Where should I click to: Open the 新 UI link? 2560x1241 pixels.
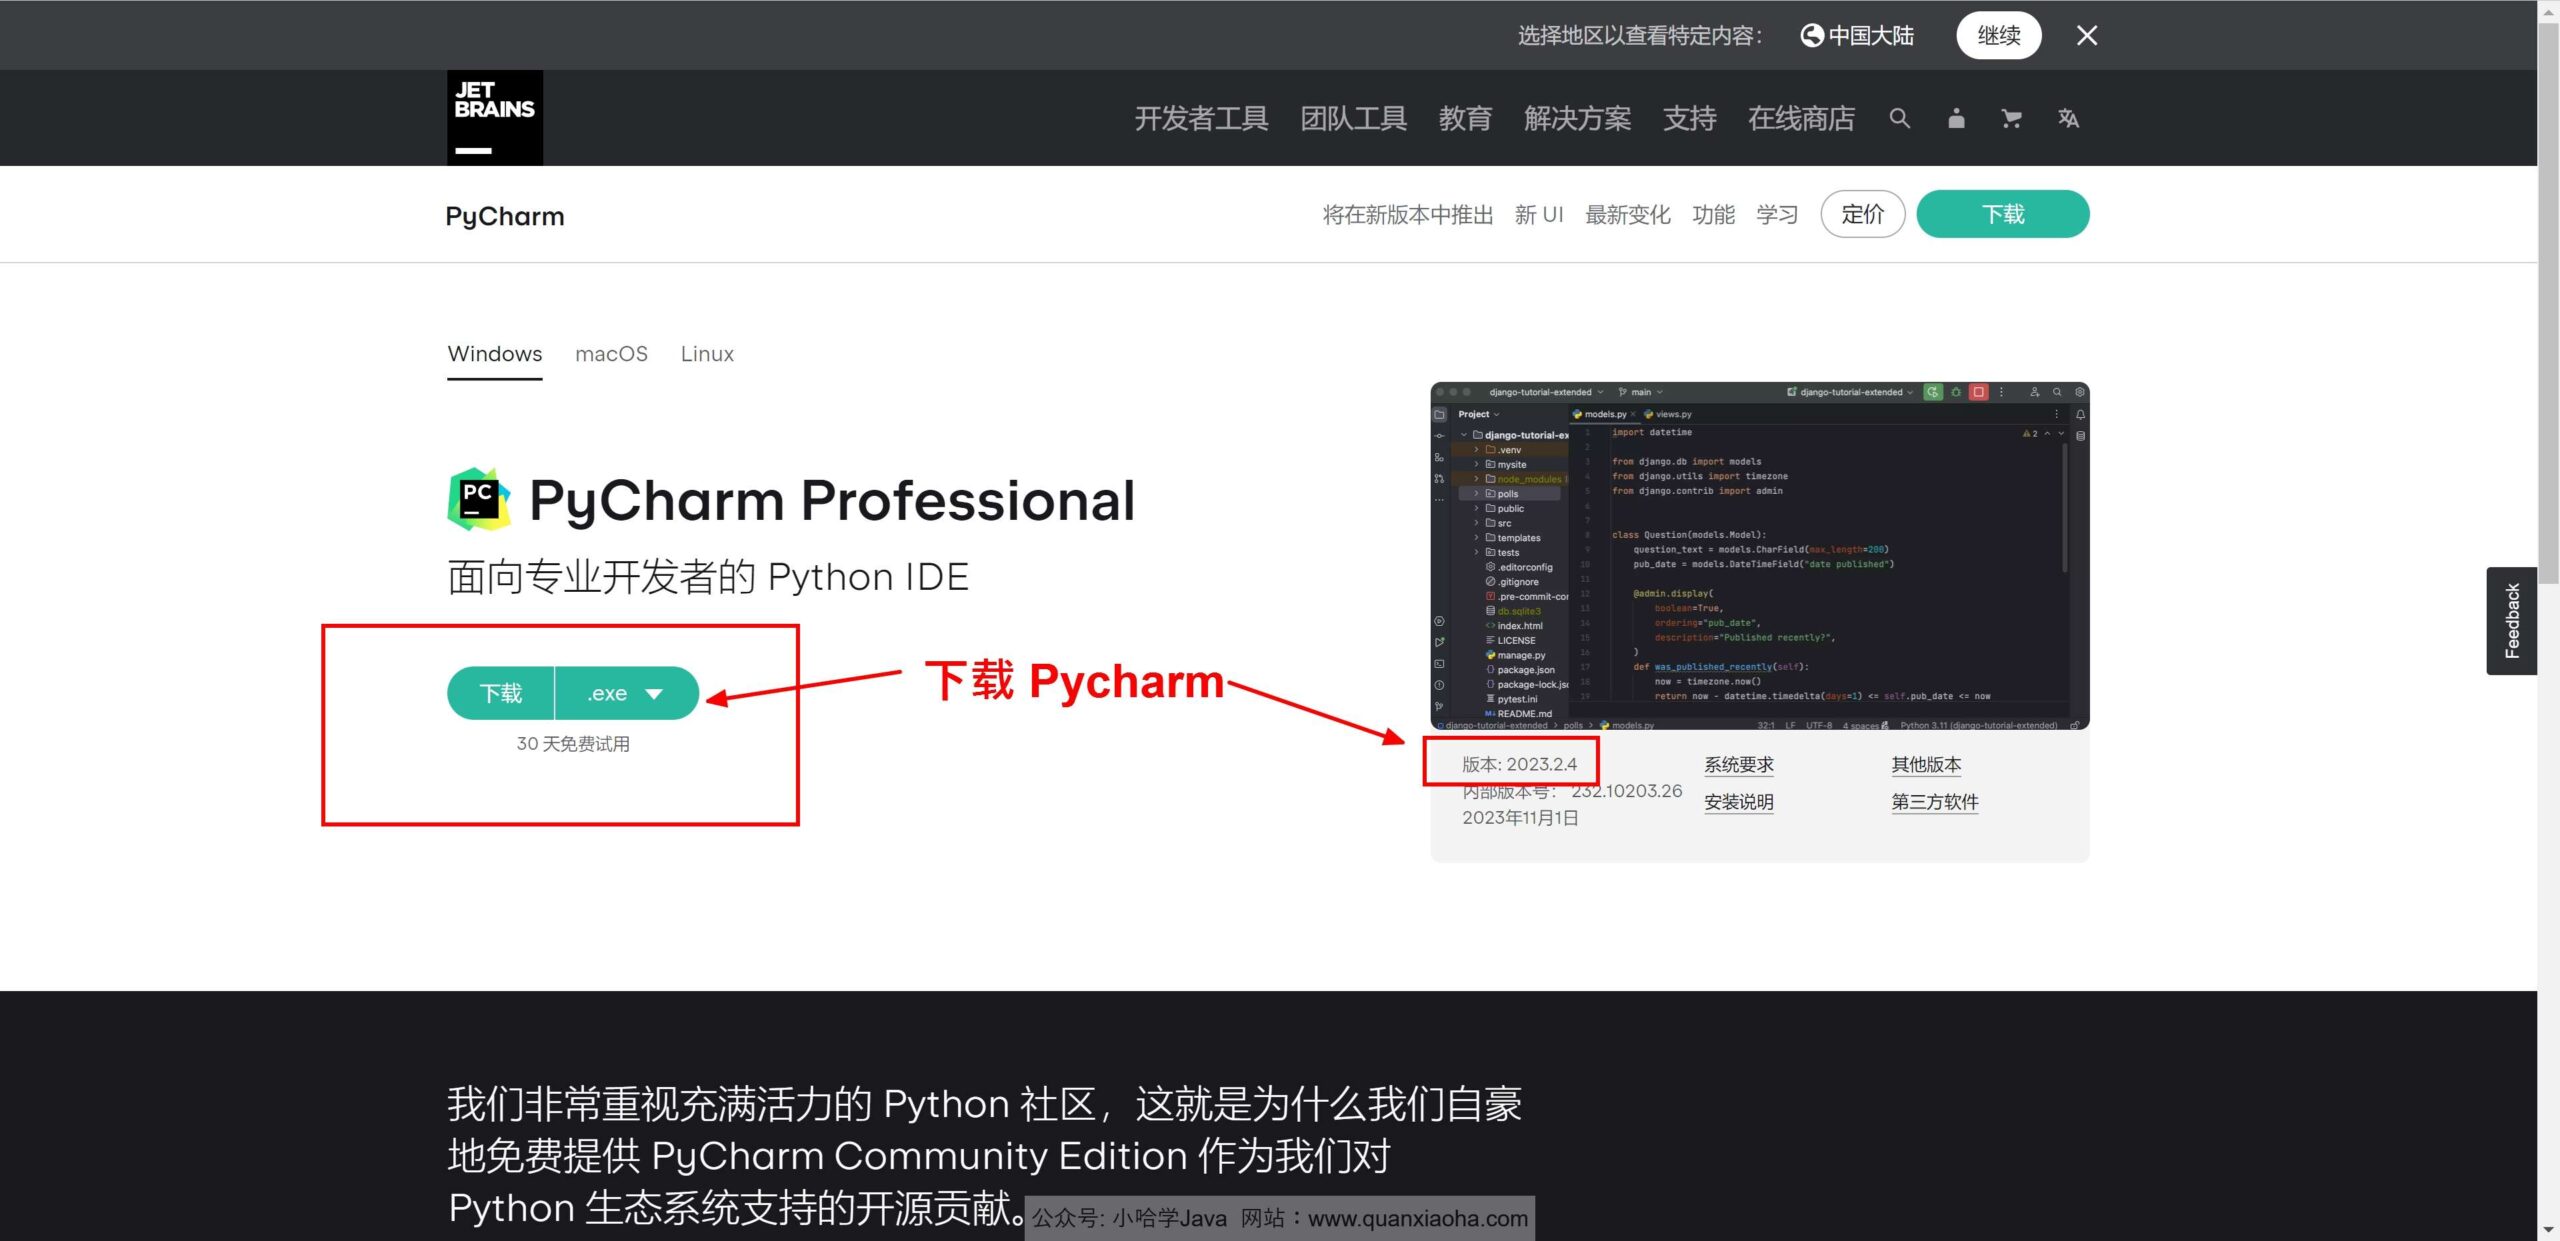tap(1539, 215)
